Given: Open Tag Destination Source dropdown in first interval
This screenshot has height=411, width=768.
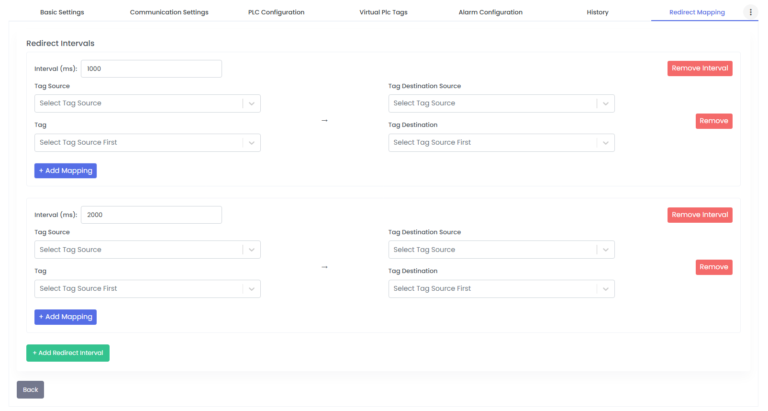Looking at the screenshot, I should (x=501, y=103).
